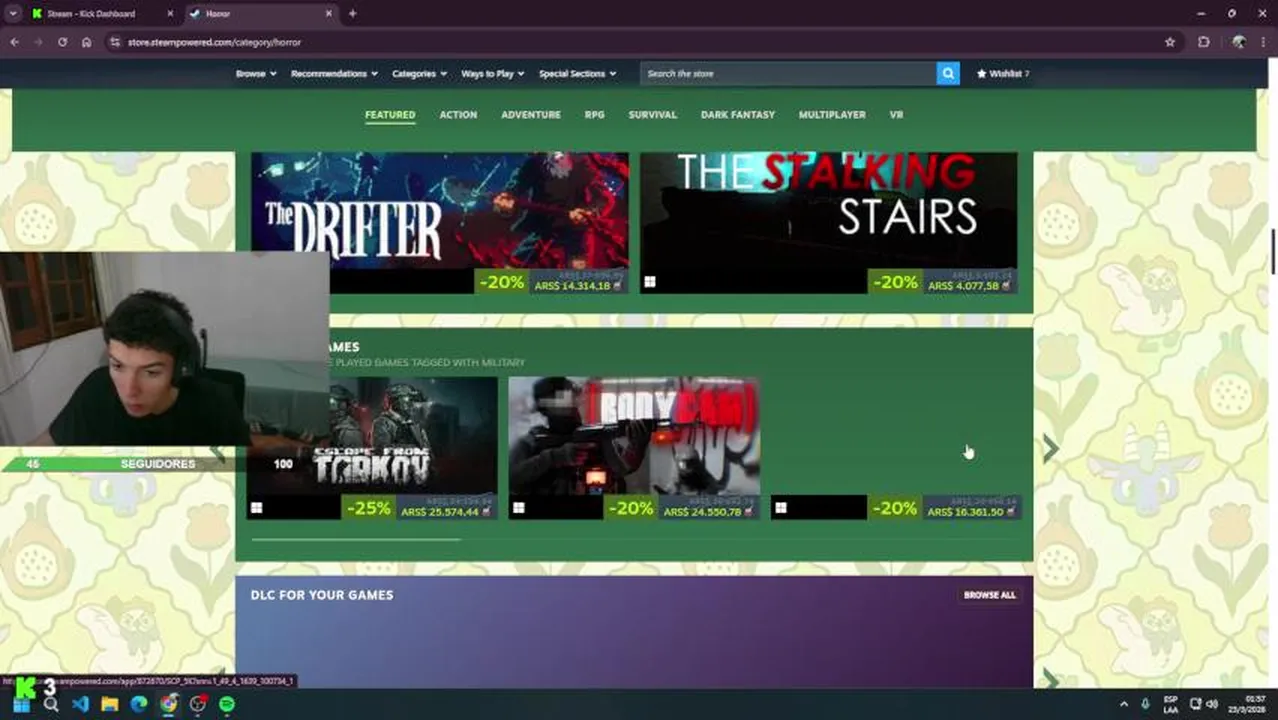This screenshot has width=1278, height=720.
Task: View site information icon in address bar
Action: pos(115,42)
